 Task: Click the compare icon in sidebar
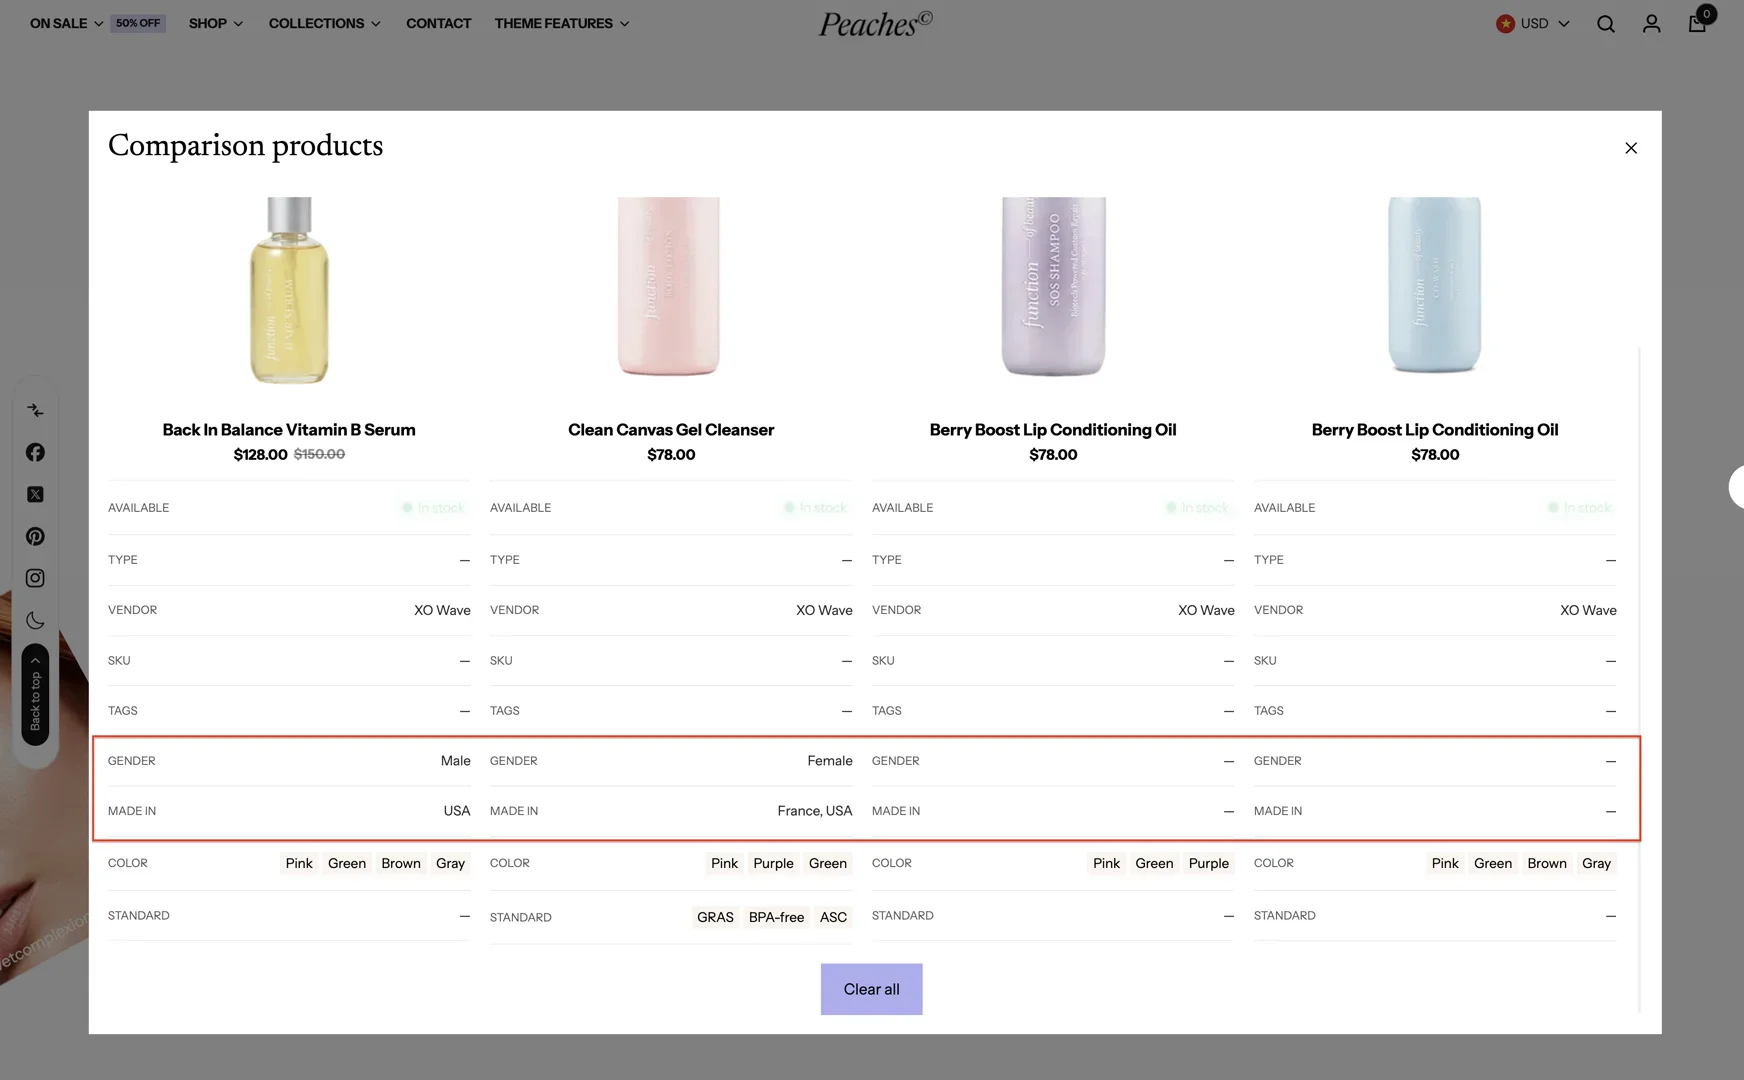tap(35, 411)
